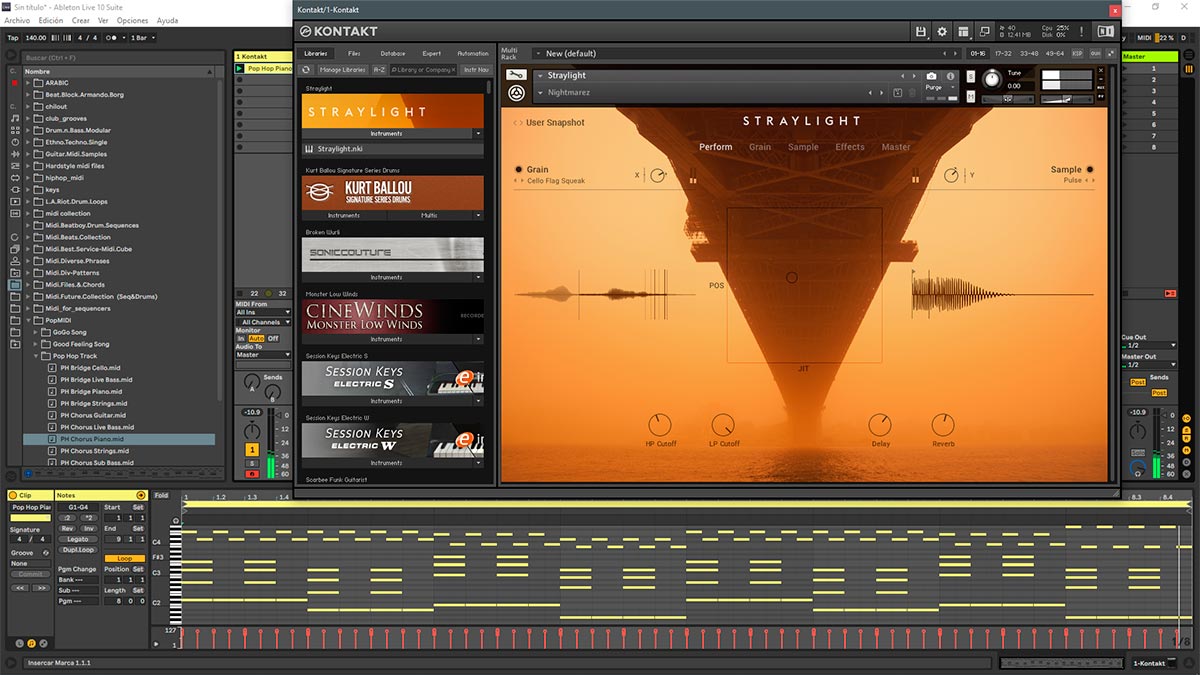Click the MIDI editor preview headphone icon
This screenshot has height=675, width=1200.
coord(177,521)
